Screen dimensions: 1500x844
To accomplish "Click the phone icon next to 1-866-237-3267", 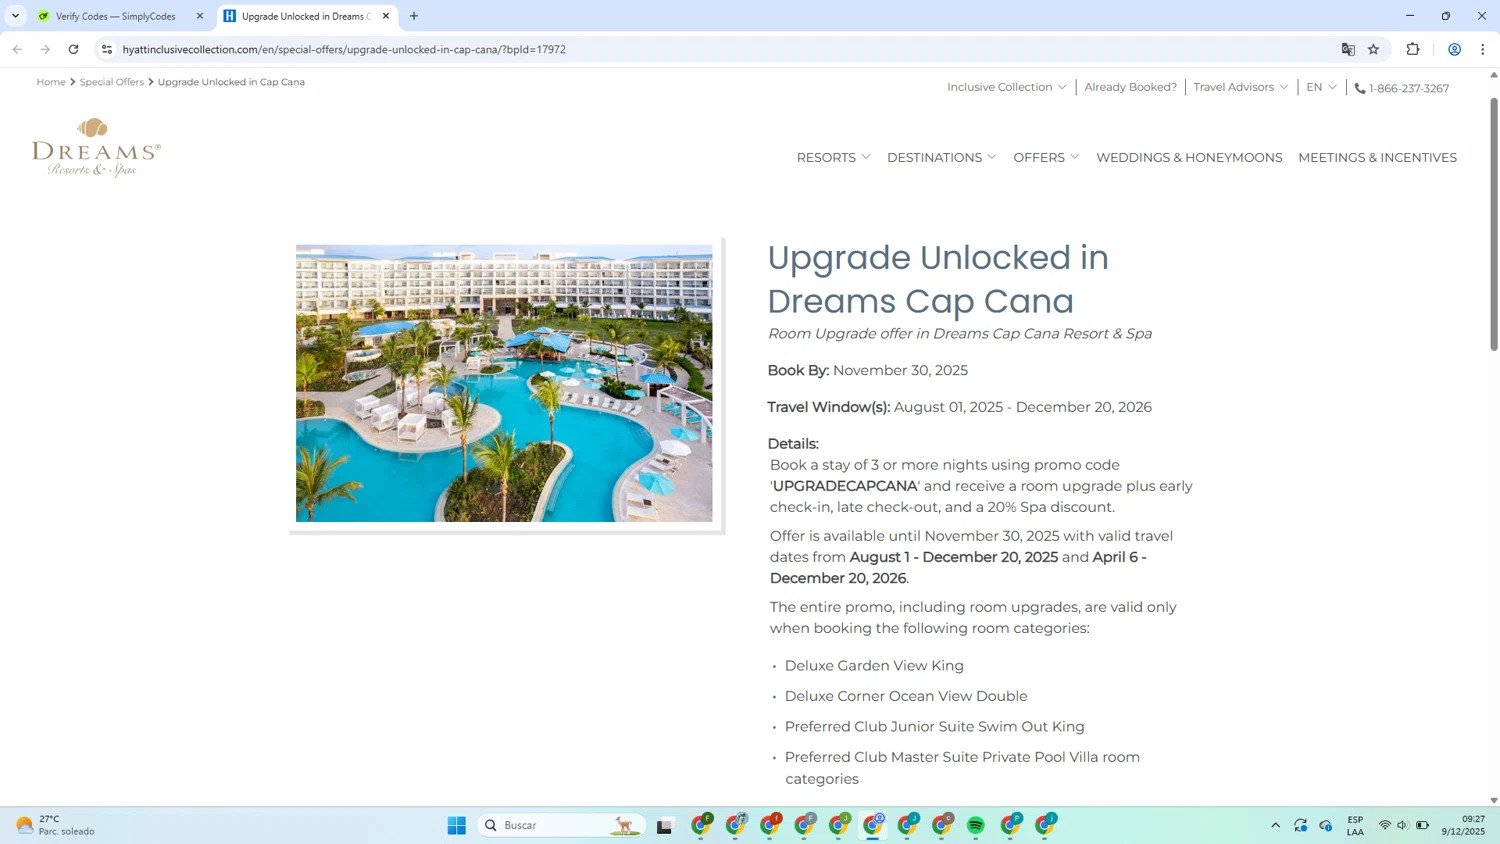I will (1360, 88).
